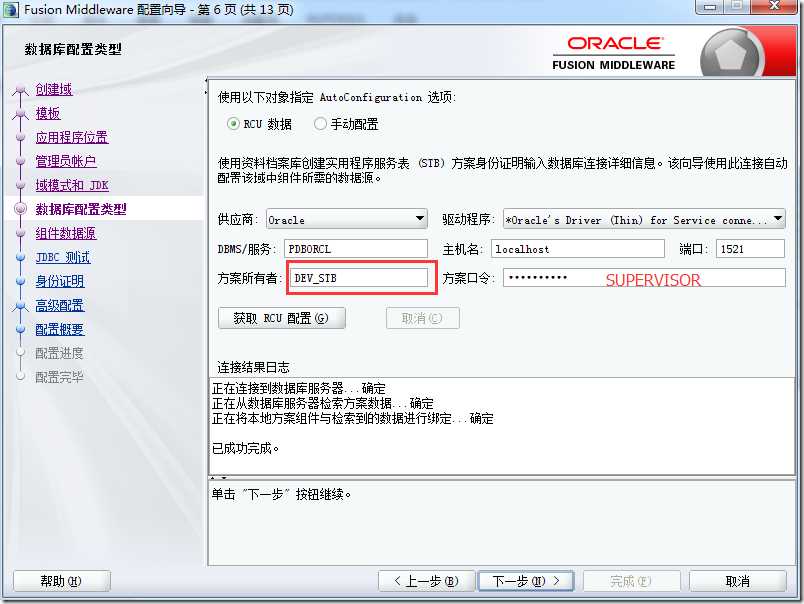Click the pentagon sphere emblem in the header
The height and width of the screenshot is (604, 804).
click(x=730, y=55)
